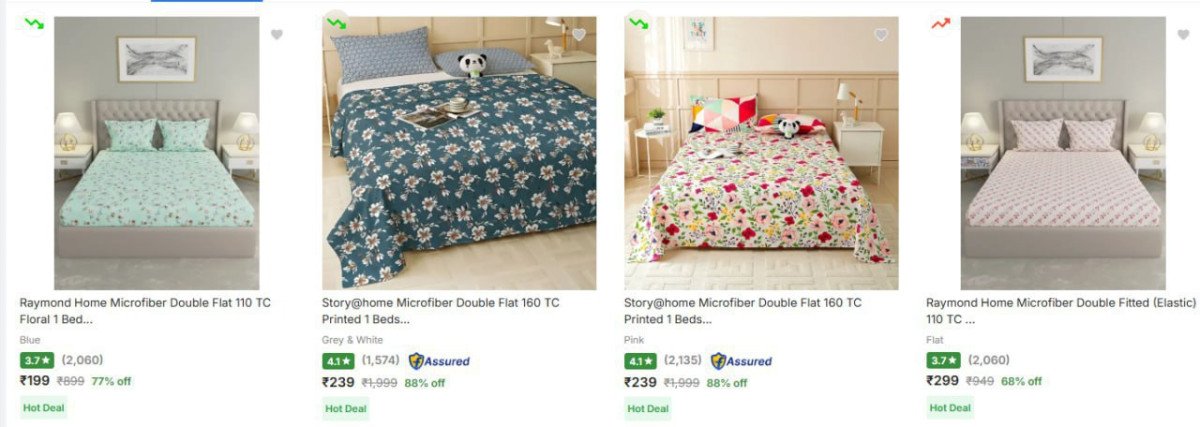Click Assured badge on Pink bedsheet
1200x427 pixels.
click(x=741, y=361)
